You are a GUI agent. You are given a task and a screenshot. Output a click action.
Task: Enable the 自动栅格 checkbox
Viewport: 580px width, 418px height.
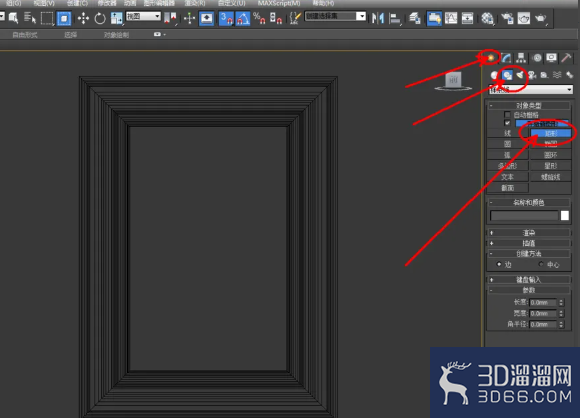point(507,115)
